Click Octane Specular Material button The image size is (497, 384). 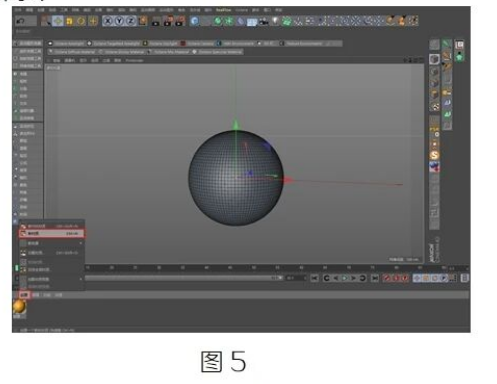[x=219, y=52]
